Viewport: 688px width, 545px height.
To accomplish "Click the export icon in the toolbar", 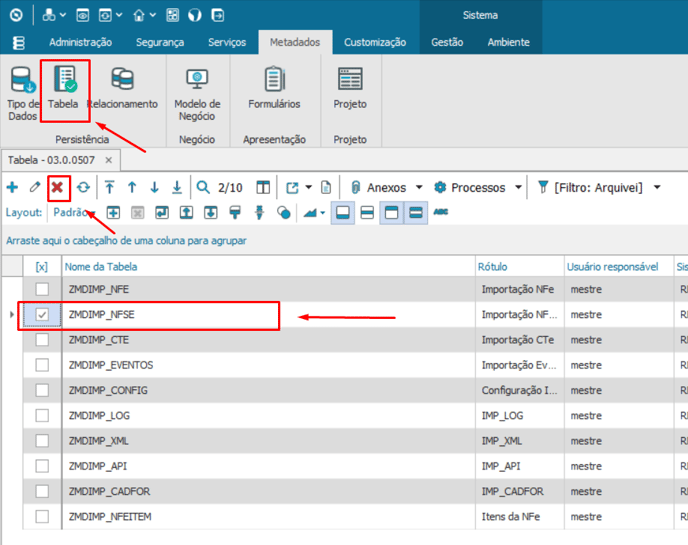I will point(292,188).
